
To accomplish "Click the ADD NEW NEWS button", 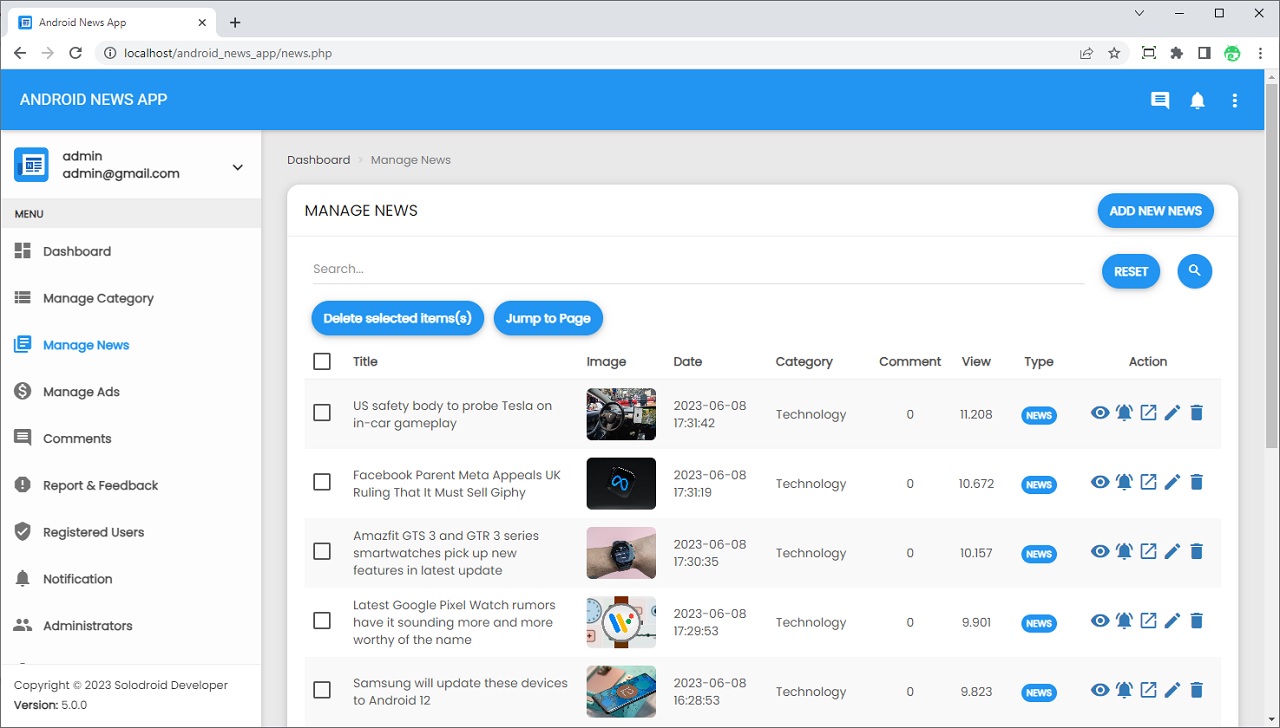I will [x=1155, y=211].
